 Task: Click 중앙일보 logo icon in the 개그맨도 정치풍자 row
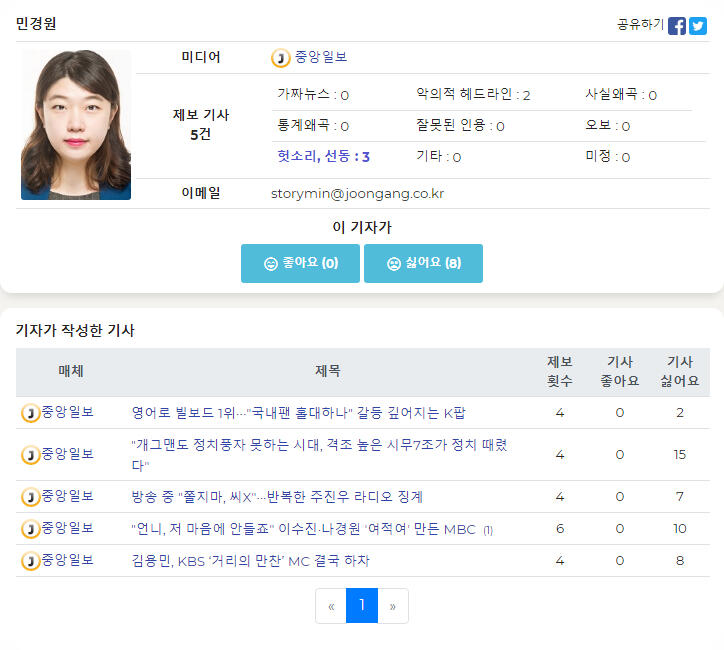point(30,455)
